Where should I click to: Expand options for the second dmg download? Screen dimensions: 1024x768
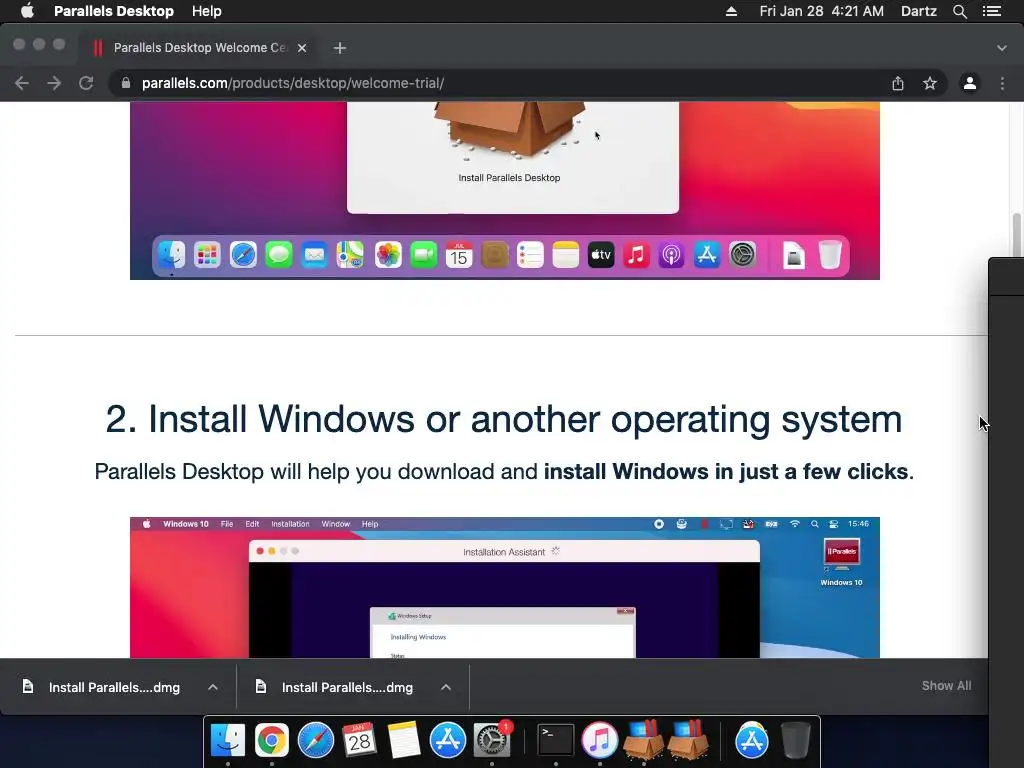coord(446,687)
